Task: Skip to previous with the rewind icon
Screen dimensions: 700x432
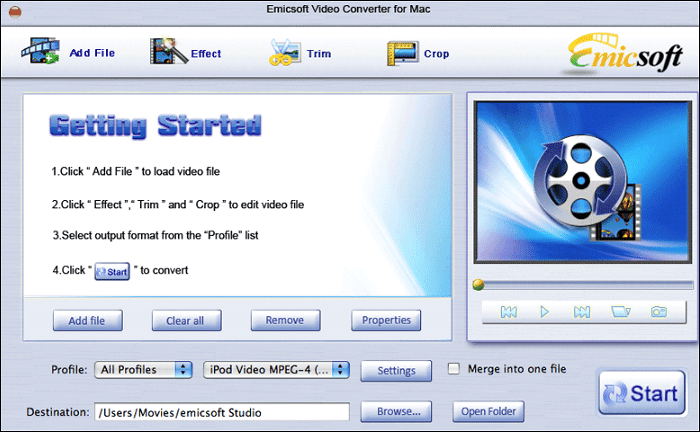Action: pyautogui.click(x=508, y=312)
